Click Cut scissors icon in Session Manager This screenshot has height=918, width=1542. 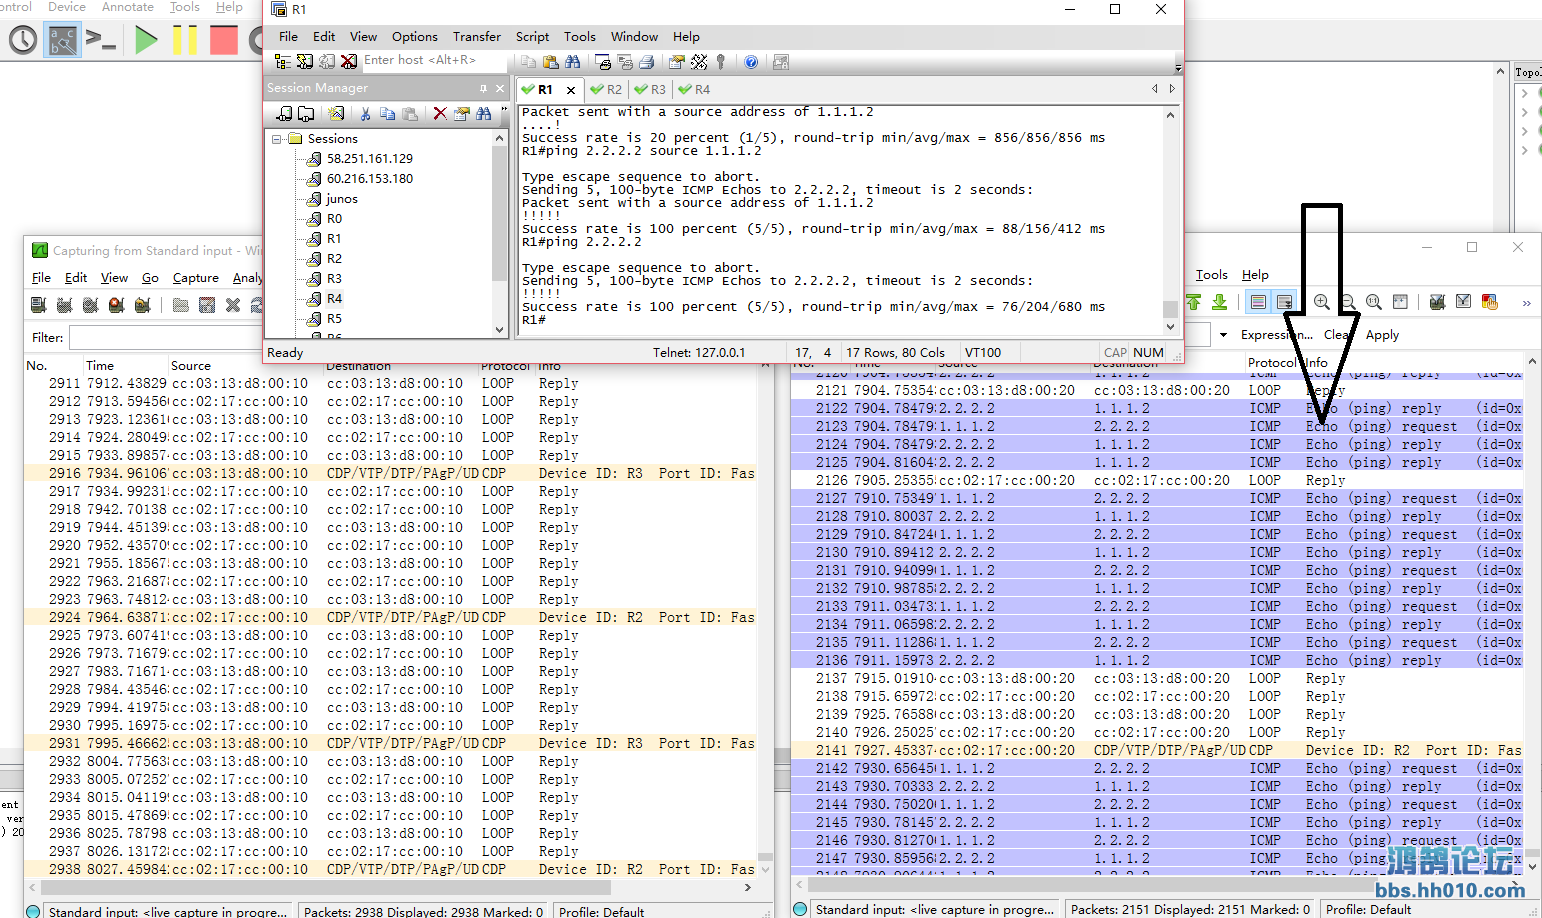(365, 114)
